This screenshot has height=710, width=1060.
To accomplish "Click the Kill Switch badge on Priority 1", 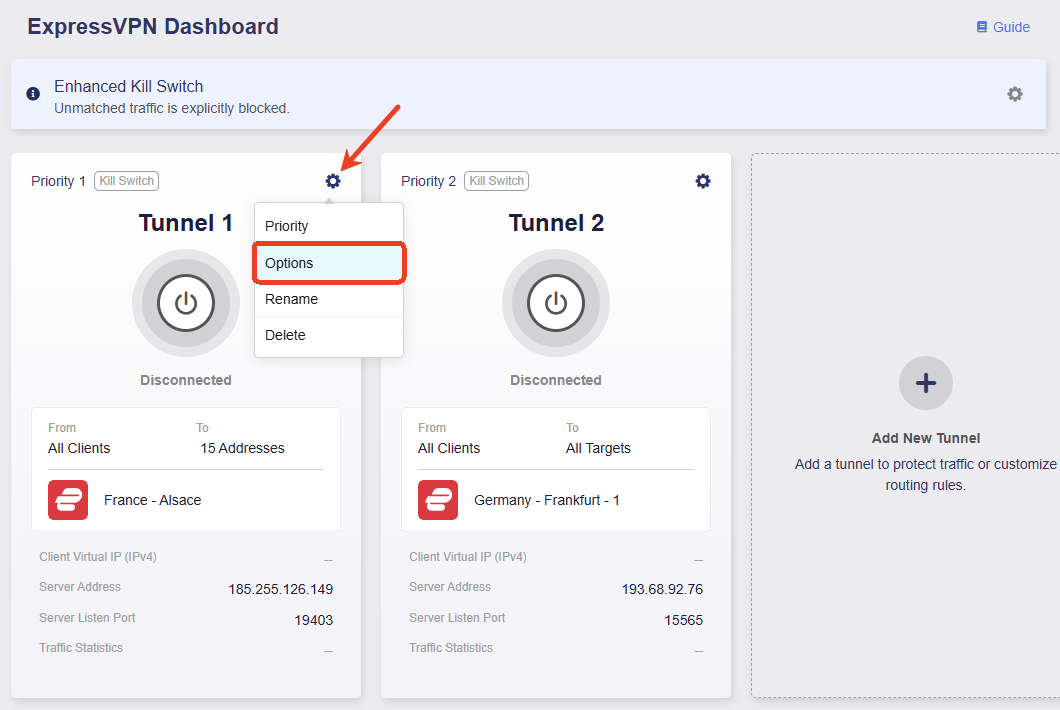I will [x=126, y=181].
